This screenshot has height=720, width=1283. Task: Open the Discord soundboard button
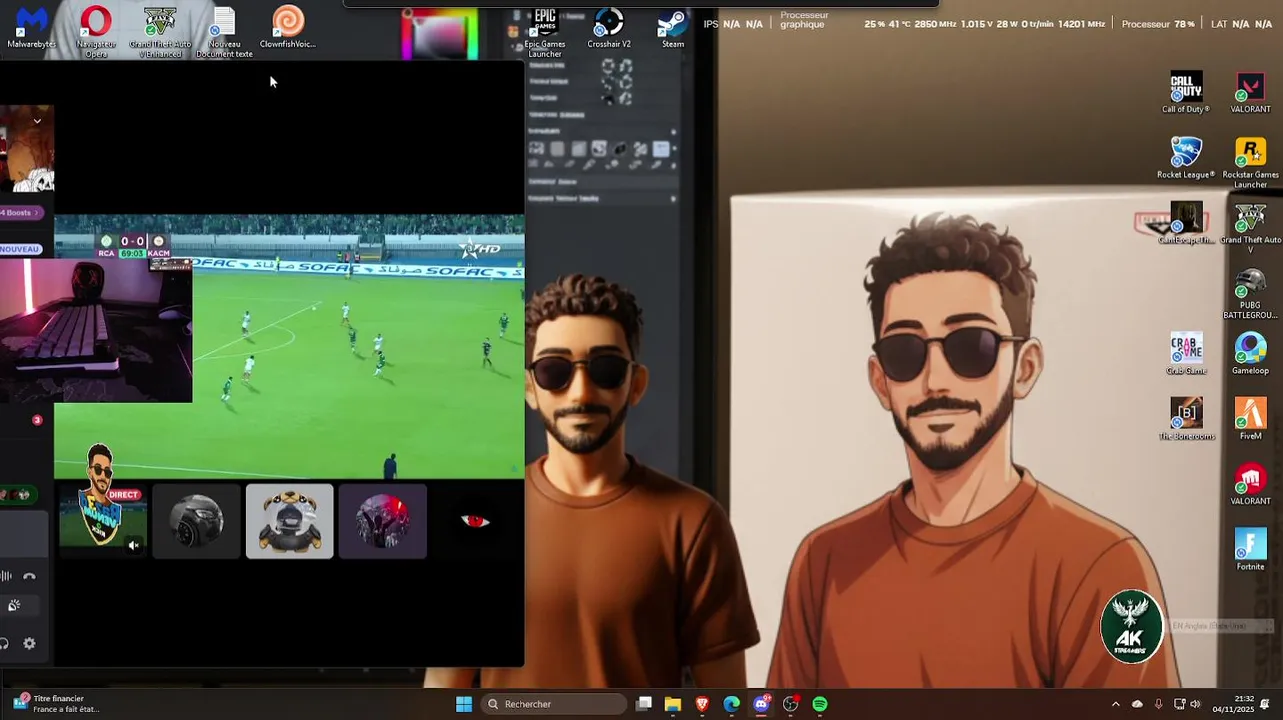(14, 605)
